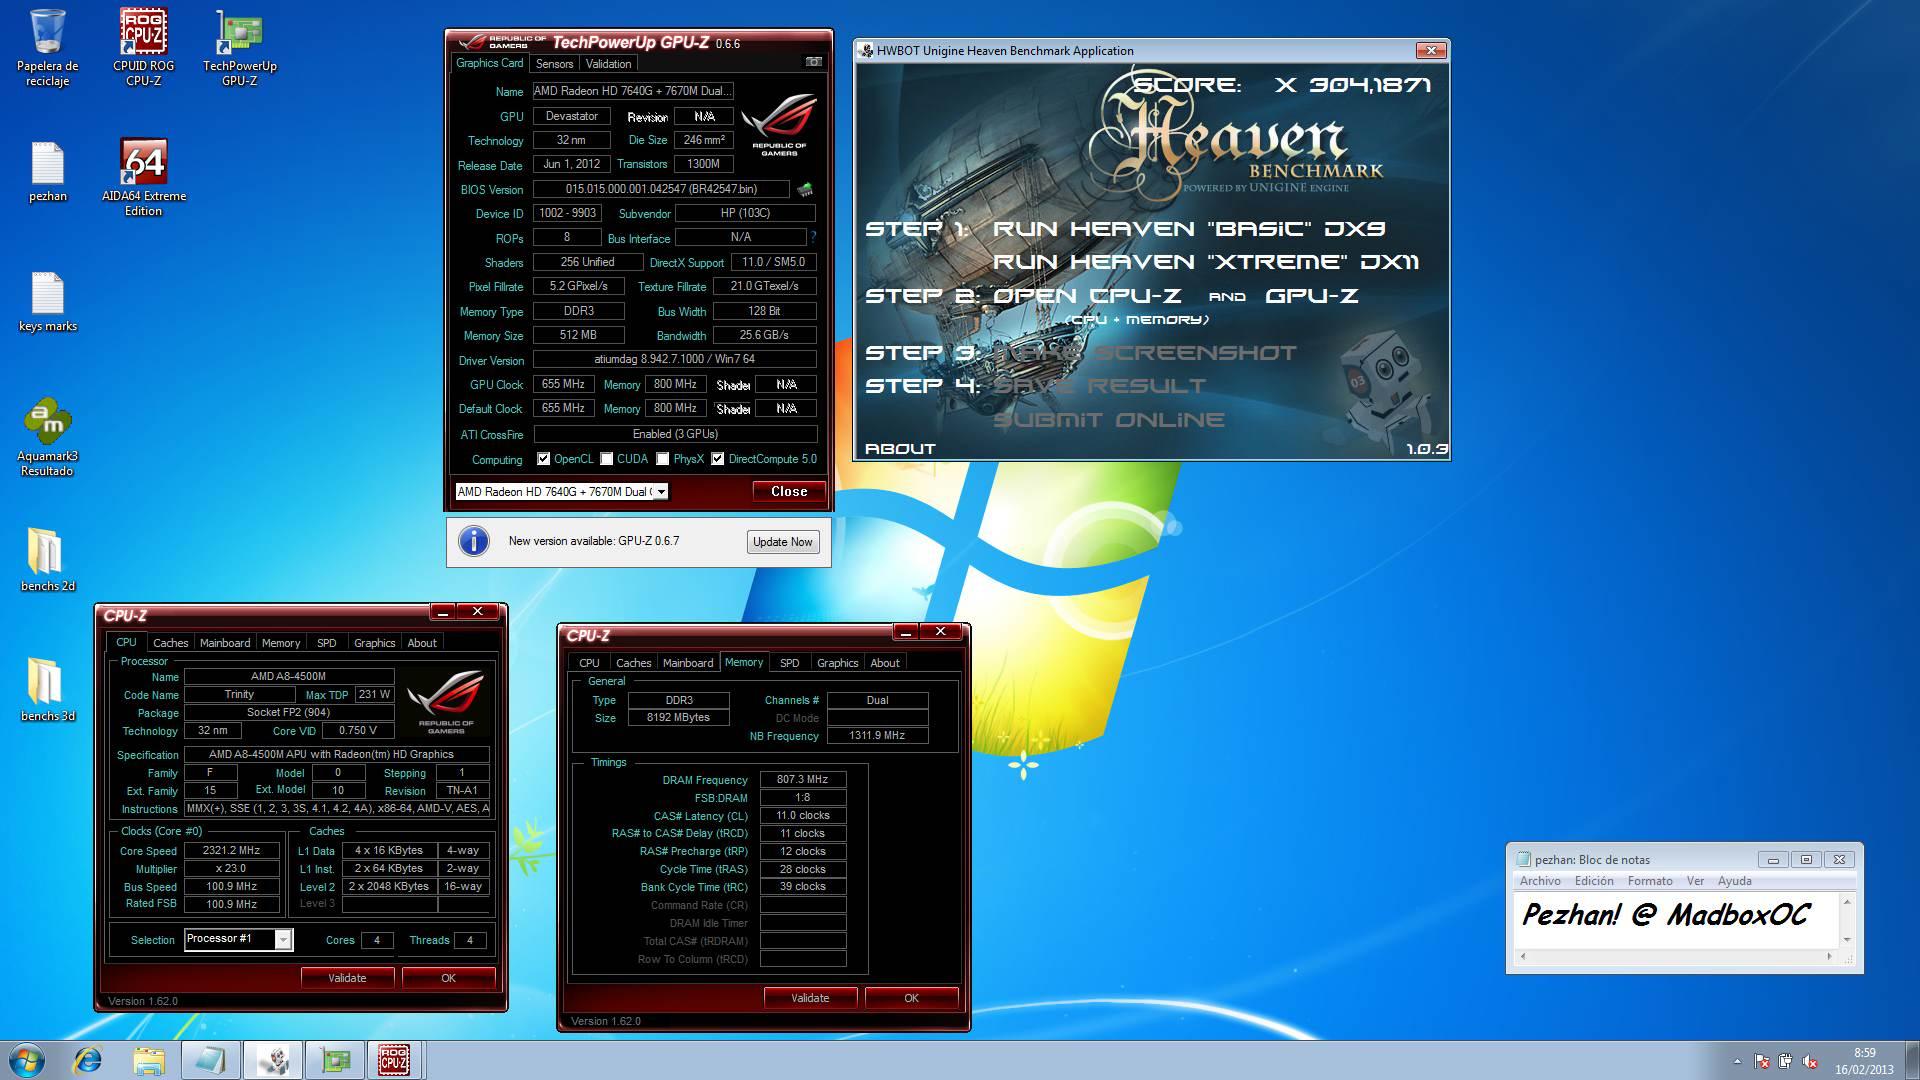Click Validate in memory CPU-Z window
1920x1080 pixels.
click(x=810, y=998)
